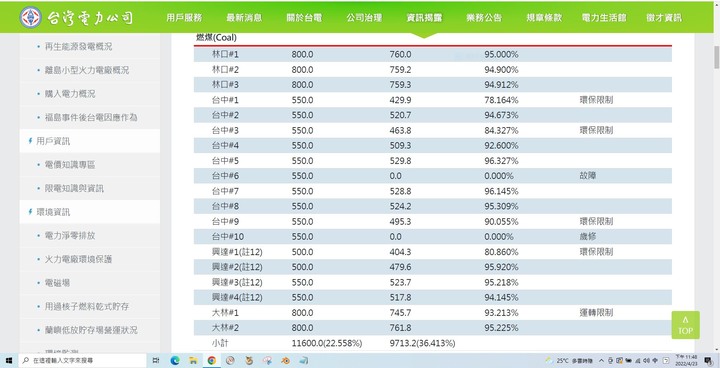Click the clock showing 11:48
The height and width of the screenshot is (368, 720).
685,361
